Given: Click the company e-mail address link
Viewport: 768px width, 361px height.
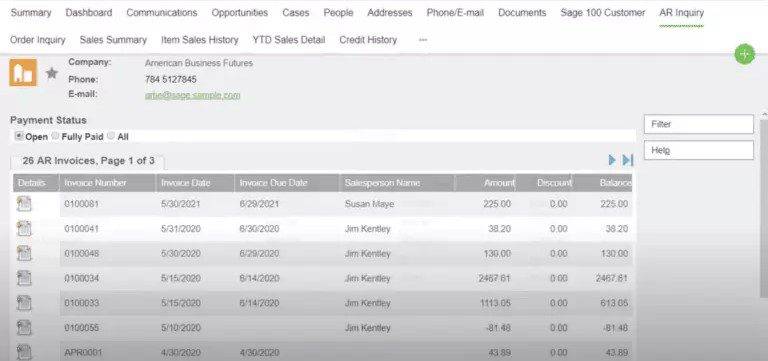Looking at the screenshot, I should 192,96.
